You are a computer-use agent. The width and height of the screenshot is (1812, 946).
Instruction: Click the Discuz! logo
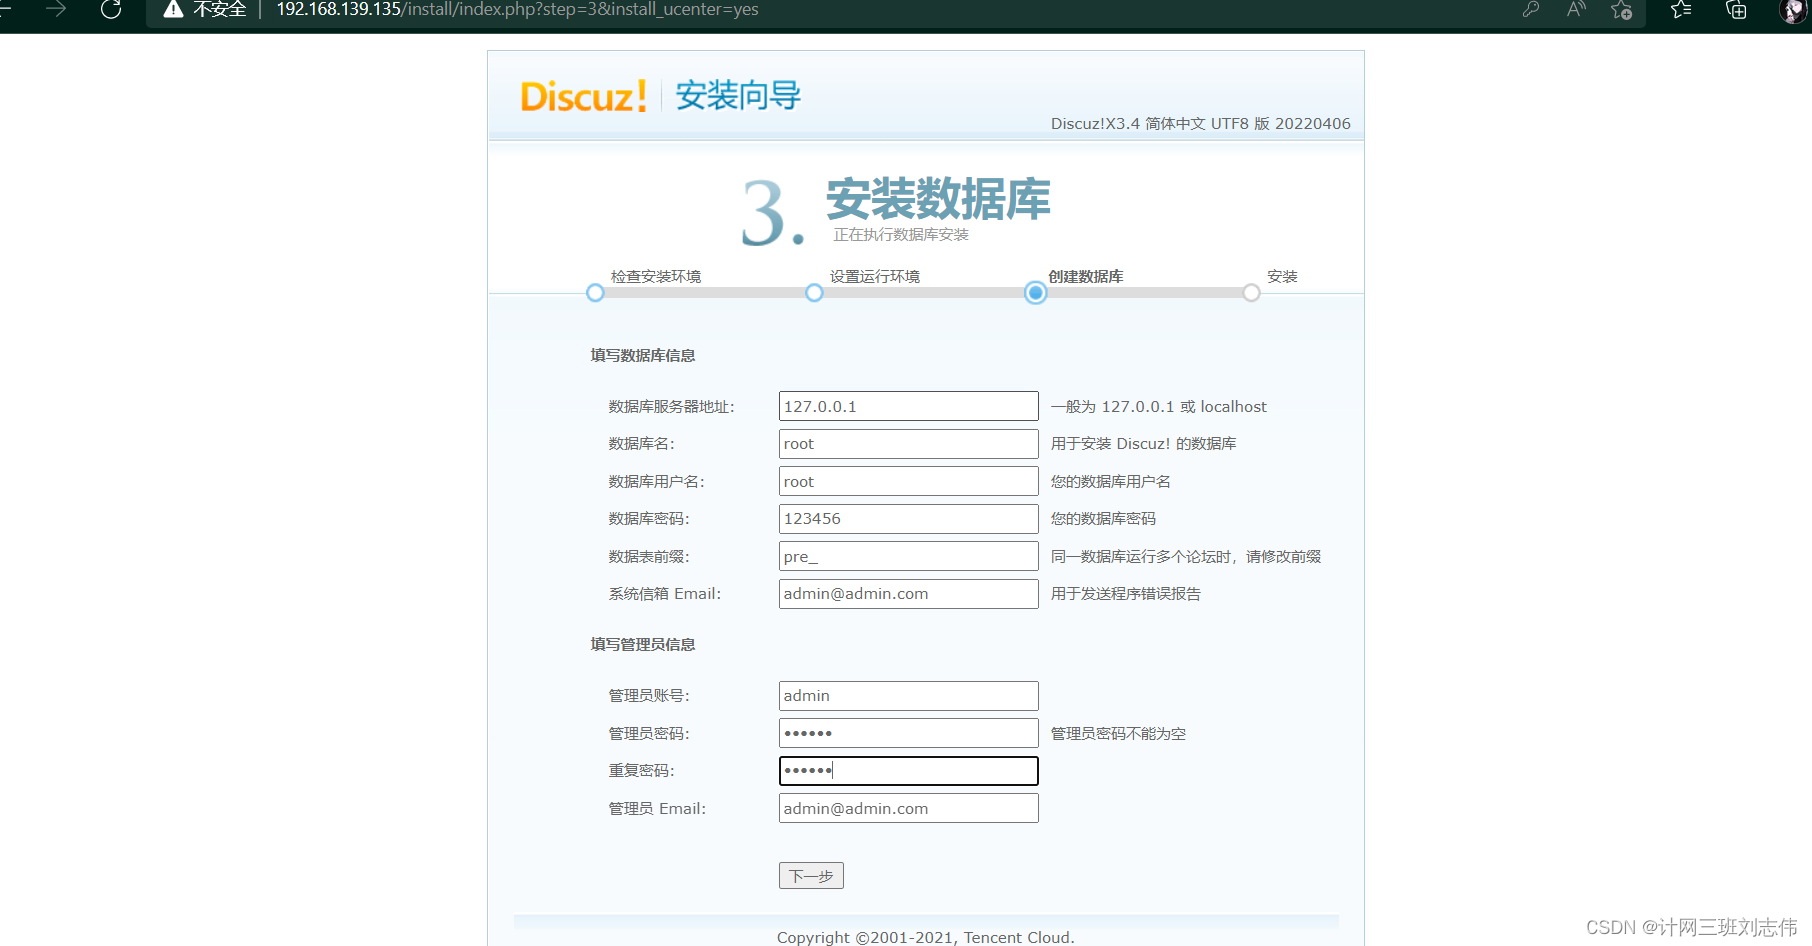click(x=583, y=95)
